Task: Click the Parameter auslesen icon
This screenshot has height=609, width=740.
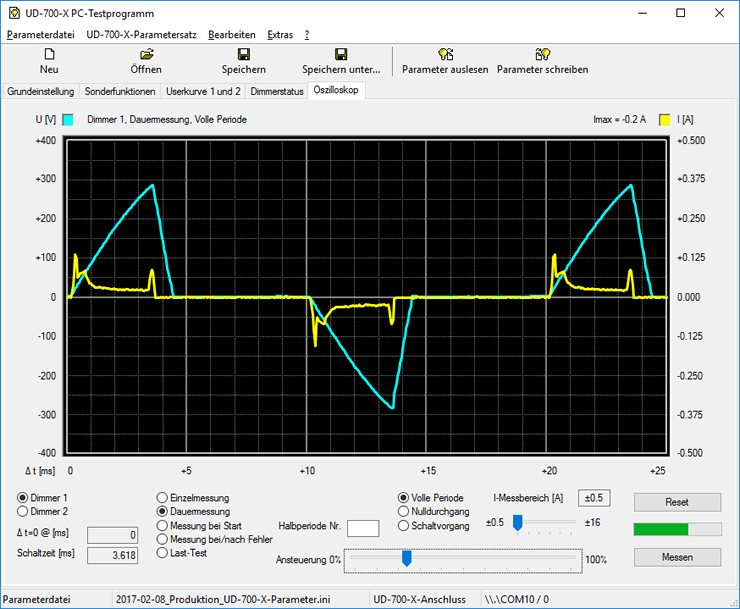Action: coord(445,54)
